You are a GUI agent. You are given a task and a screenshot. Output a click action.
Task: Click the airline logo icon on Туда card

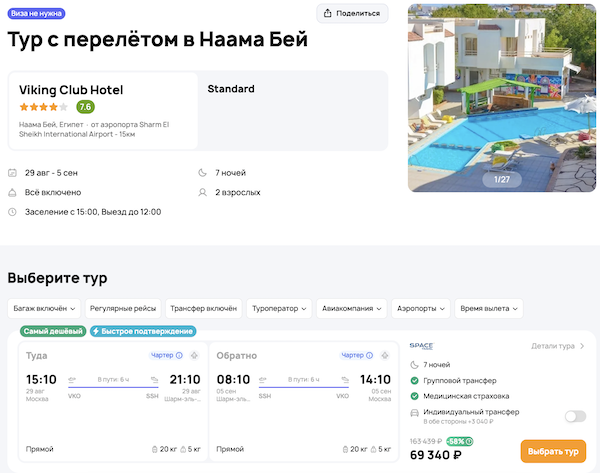coord(194,355)
